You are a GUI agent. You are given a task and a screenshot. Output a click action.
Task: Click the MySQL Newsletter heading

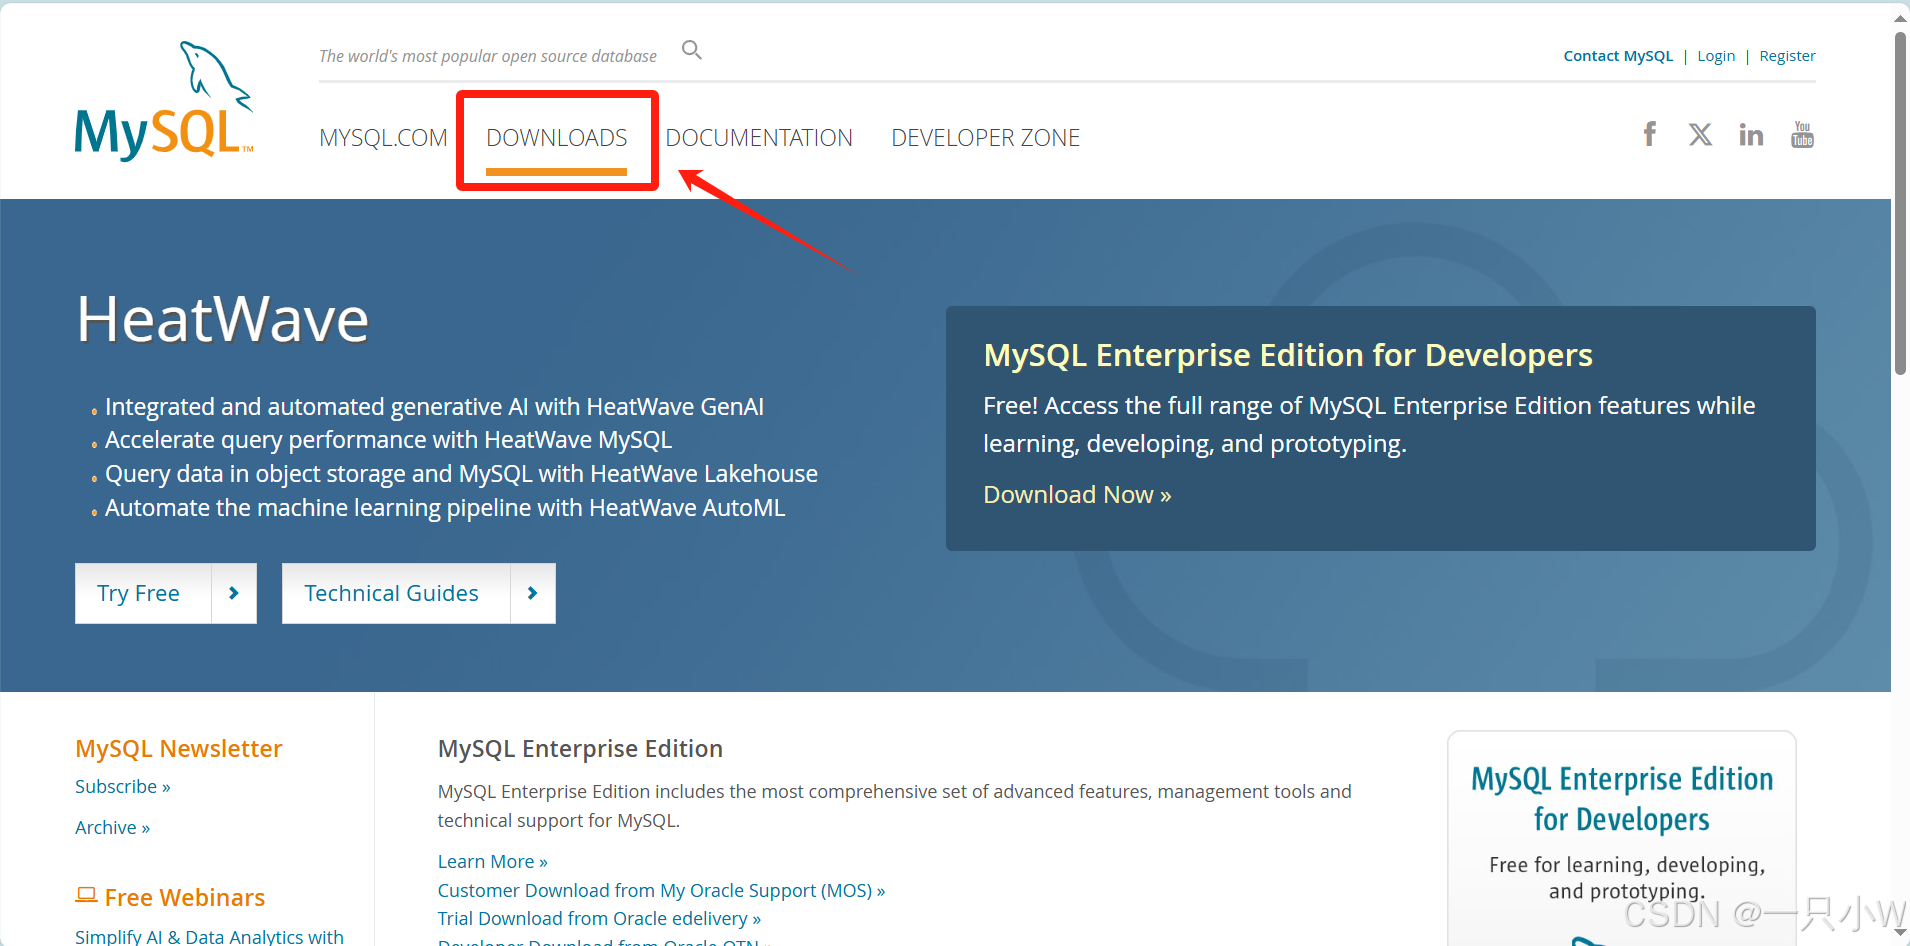click(179, 749)
